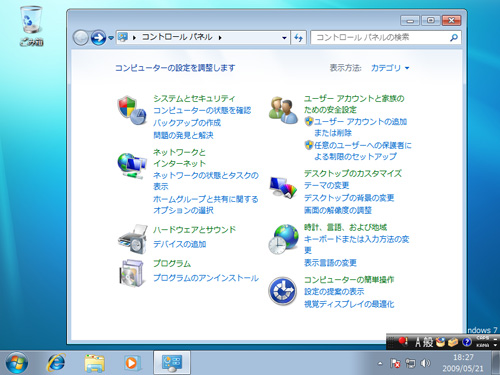Image resolution: width=500 pixels, height=375 pixels.
Task: Click 問題の発見と解決 link
Action: click(183, 135)
